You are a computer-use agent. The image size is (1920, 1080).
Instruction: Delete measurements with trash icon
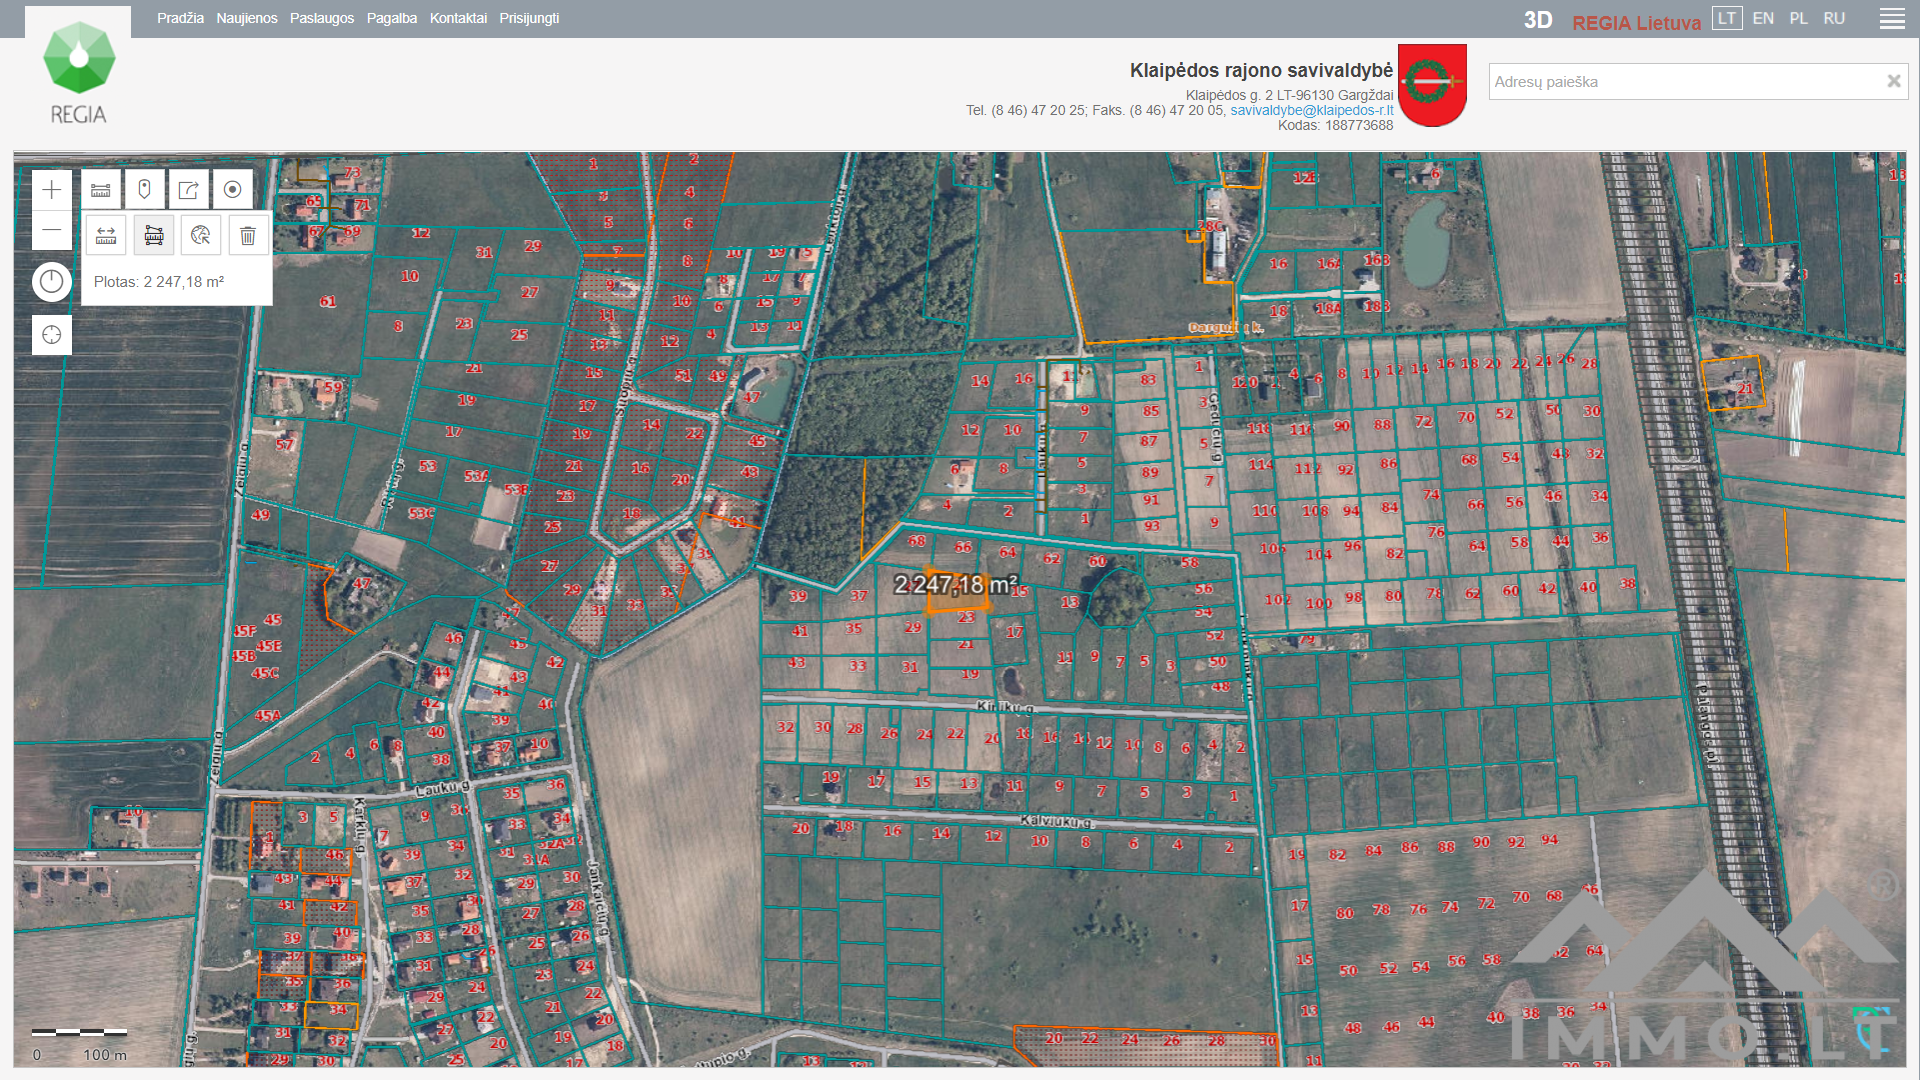pyautogui.click(x=248, y=236)
